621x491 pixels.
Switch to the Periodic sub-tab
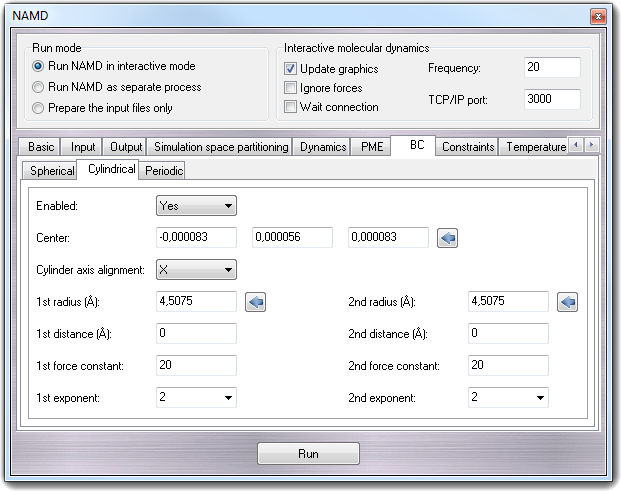[x=162, y=171]
